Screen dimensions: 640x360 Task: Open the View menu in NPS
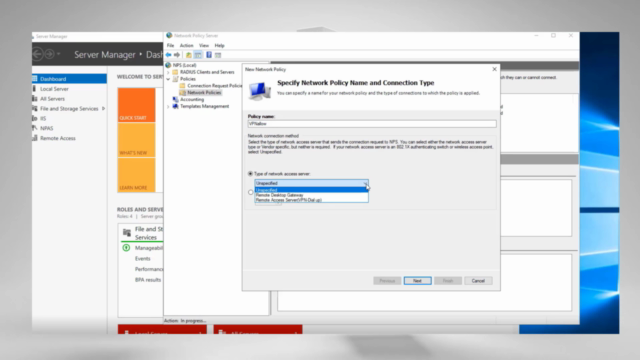pos(204,45)
